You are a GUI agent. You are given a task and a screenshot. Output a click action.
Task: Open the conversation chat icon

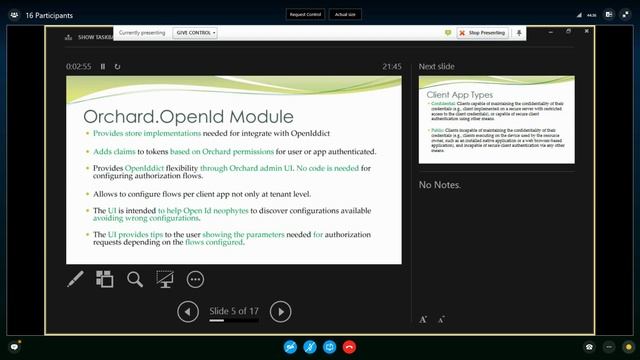click(14, 347)
